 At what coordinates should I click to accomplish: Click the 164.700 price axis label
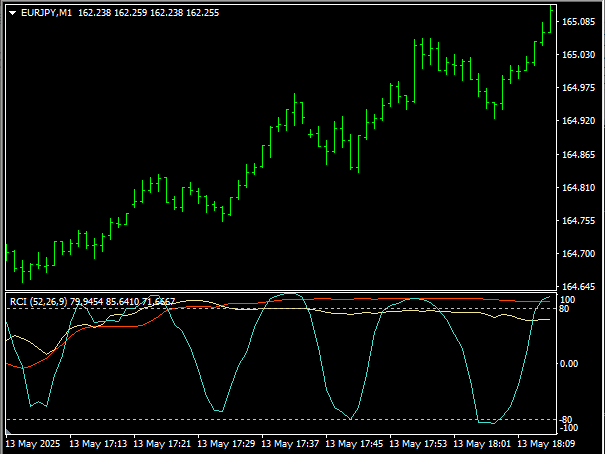tap(578, 254)
